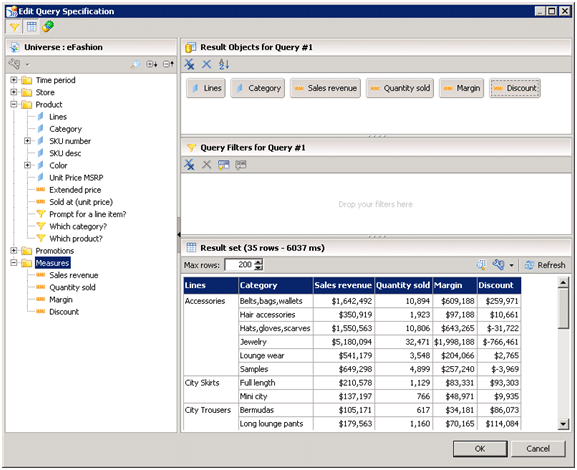This screenshot has width=577, height=470.
Task: Click the result set scrollbar down arrow
Action: pyautogui.click(x=563, y=424)
